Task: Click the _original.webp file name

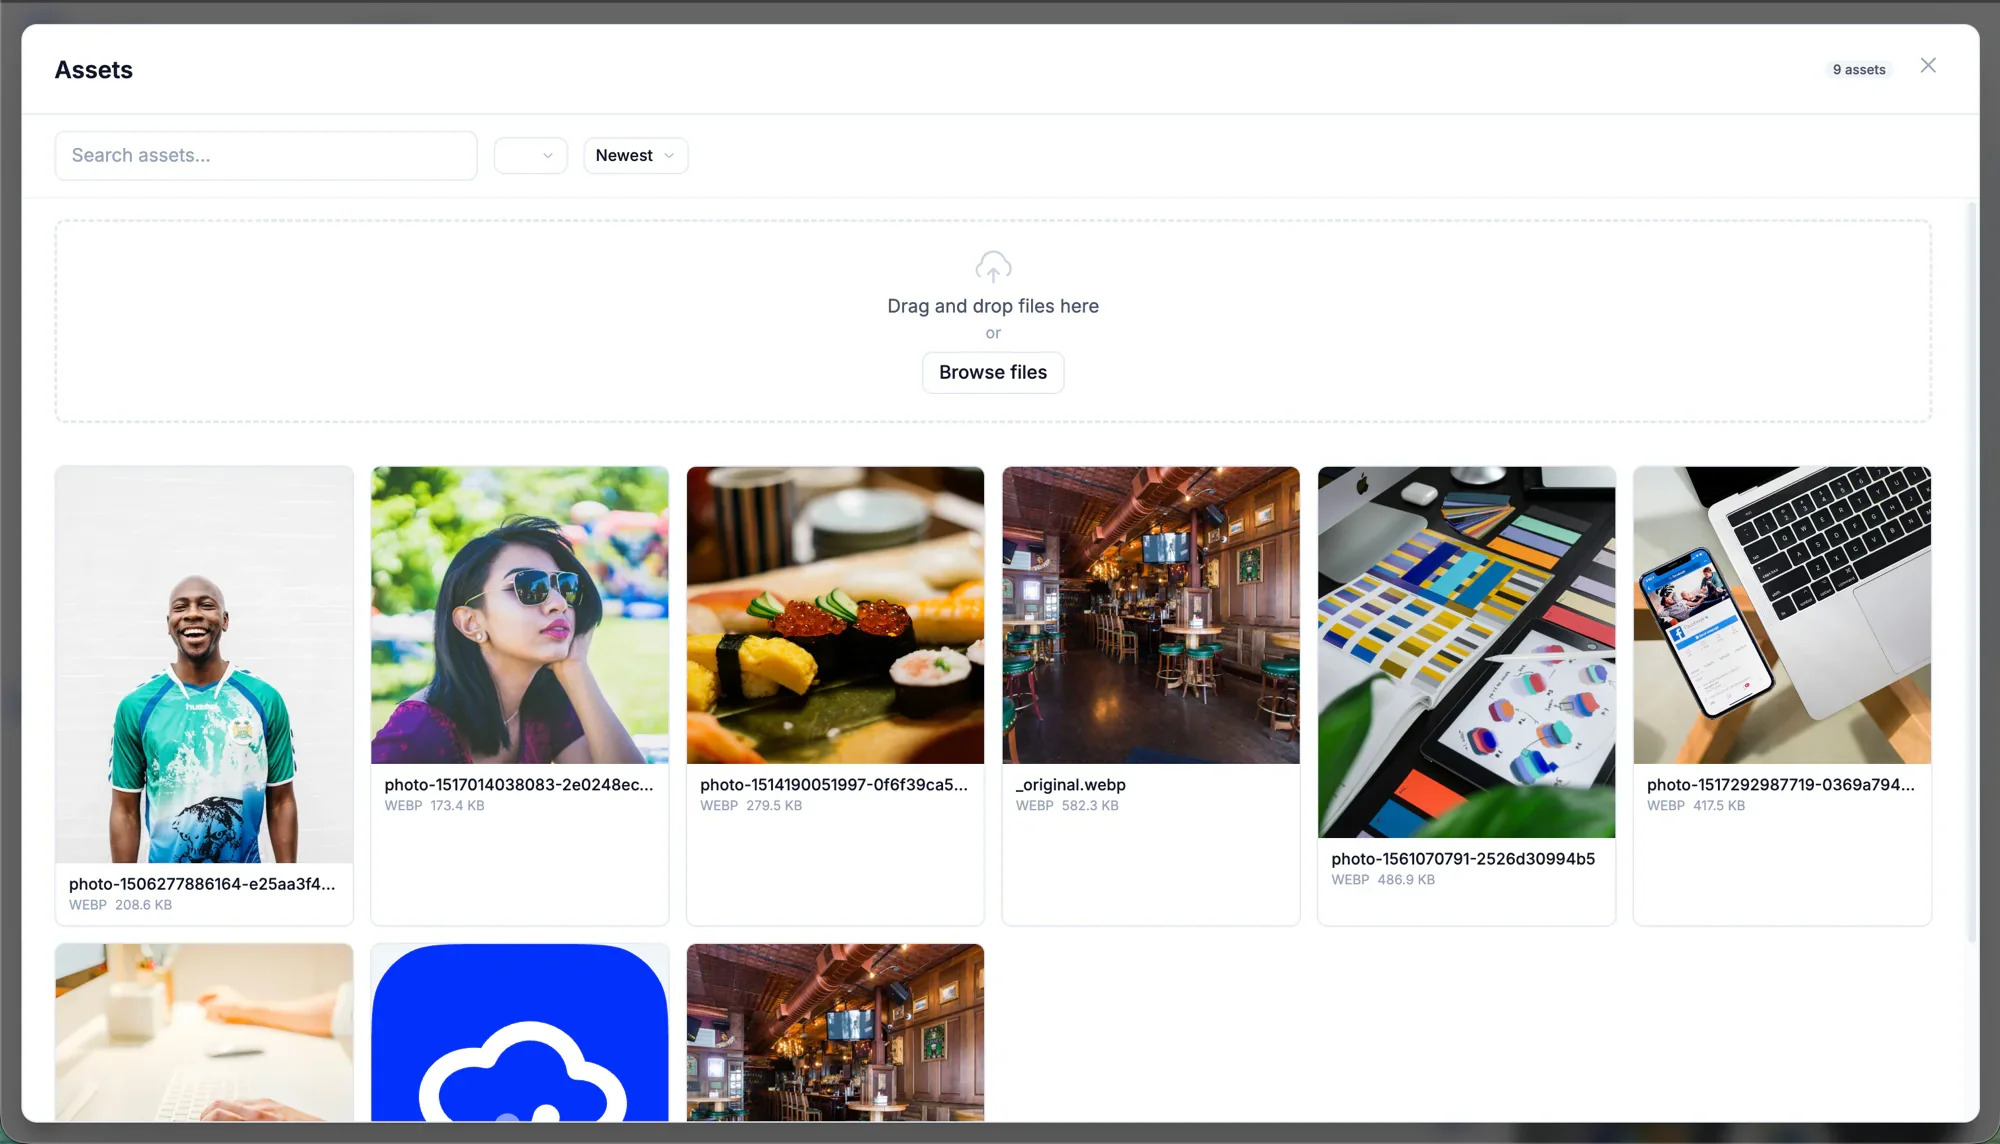Action: point(1071,785)
